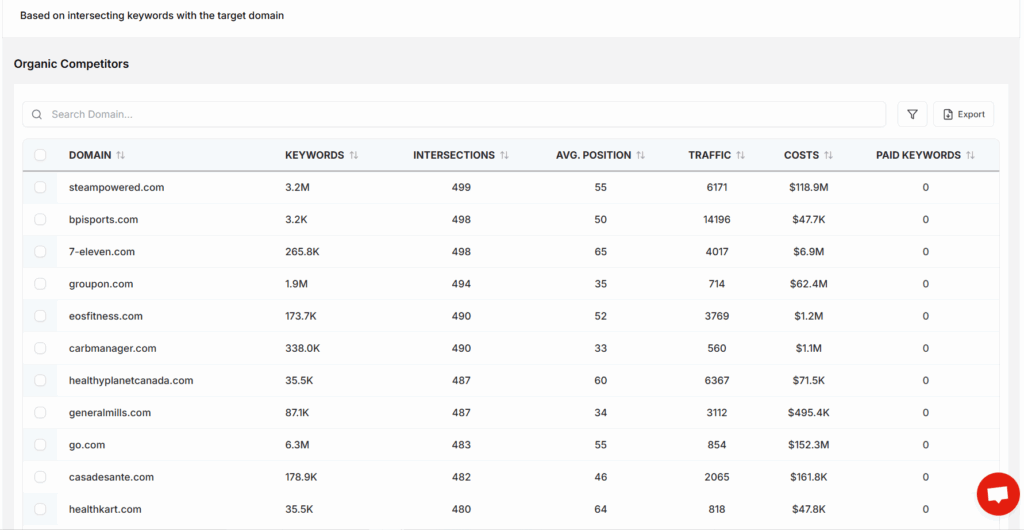
Task: Click the steampowered.com domain
Action: click(116, 187)
